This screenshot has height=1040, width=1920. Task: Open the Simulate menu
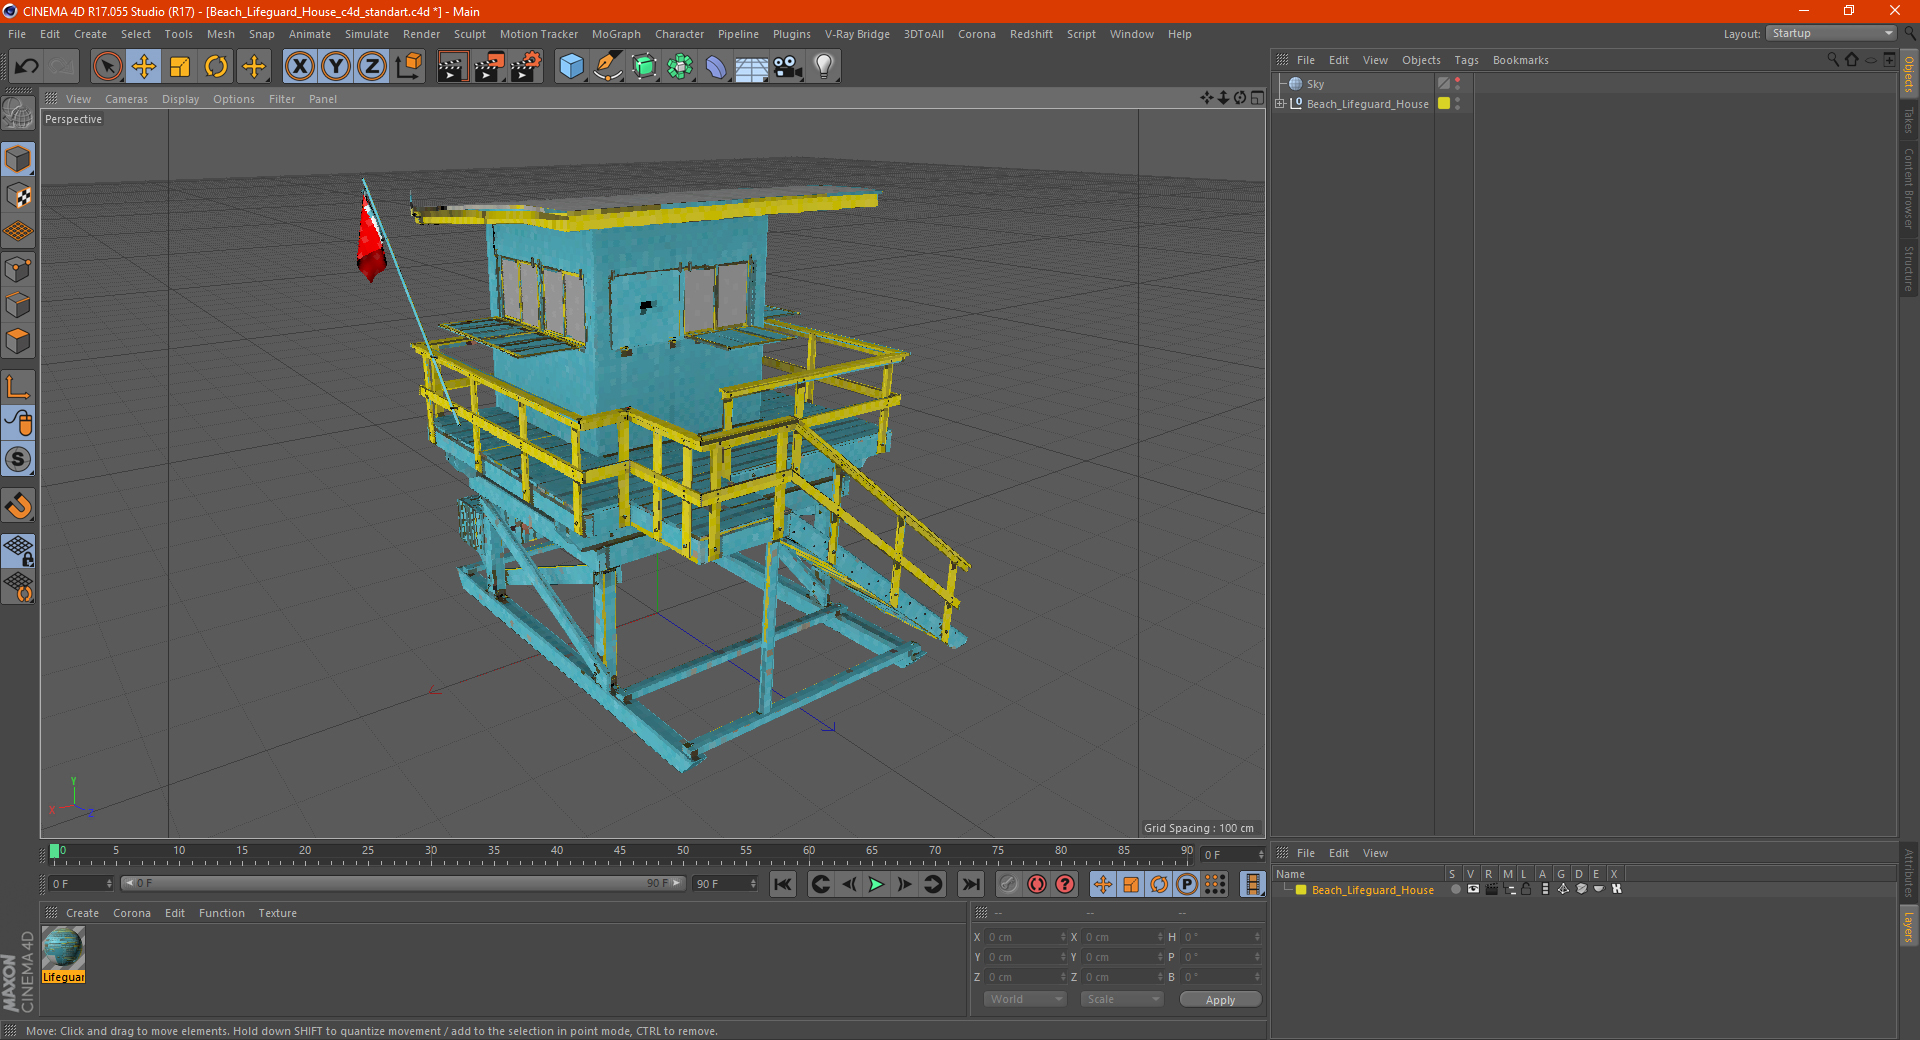coord(367,34)
